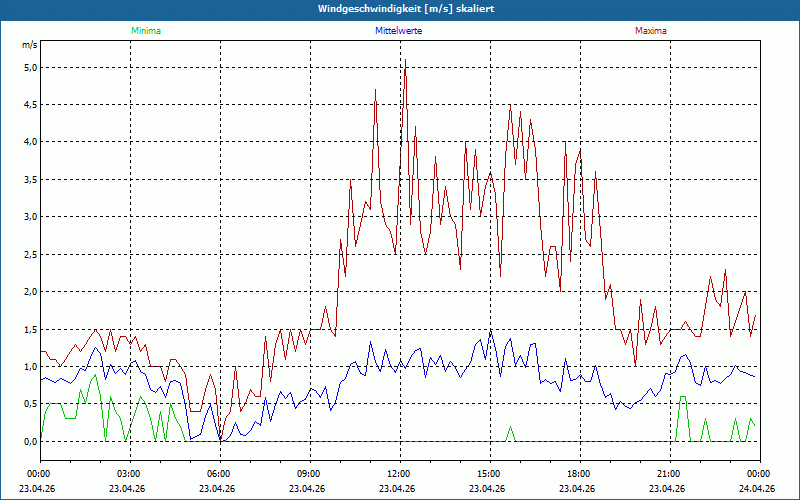800x500 pixels.
Task: Click the 5,0 value on the y-axis
Action: (30, 68)
